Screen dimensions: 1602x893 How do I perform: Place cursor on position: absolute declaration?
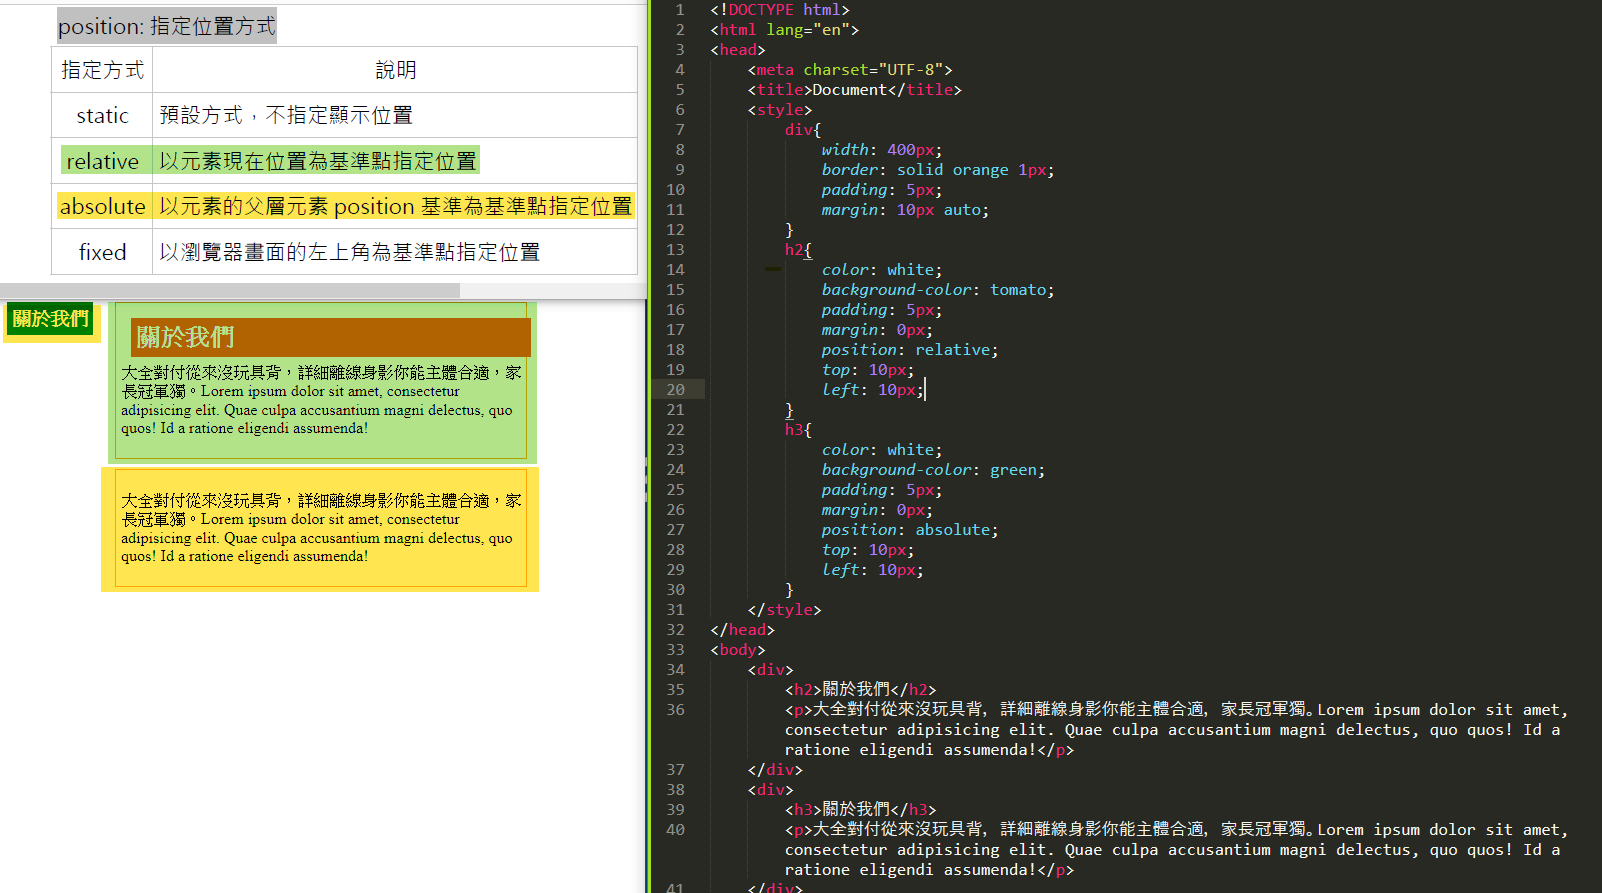908,530
